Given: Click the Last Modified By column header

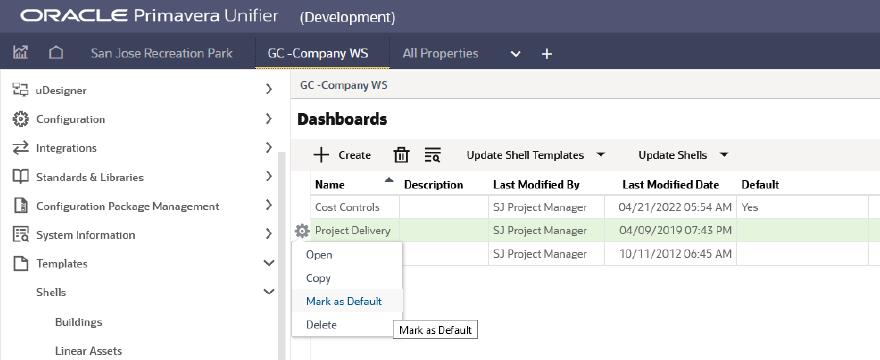Looking at the screenshot, I should [536, 184].
